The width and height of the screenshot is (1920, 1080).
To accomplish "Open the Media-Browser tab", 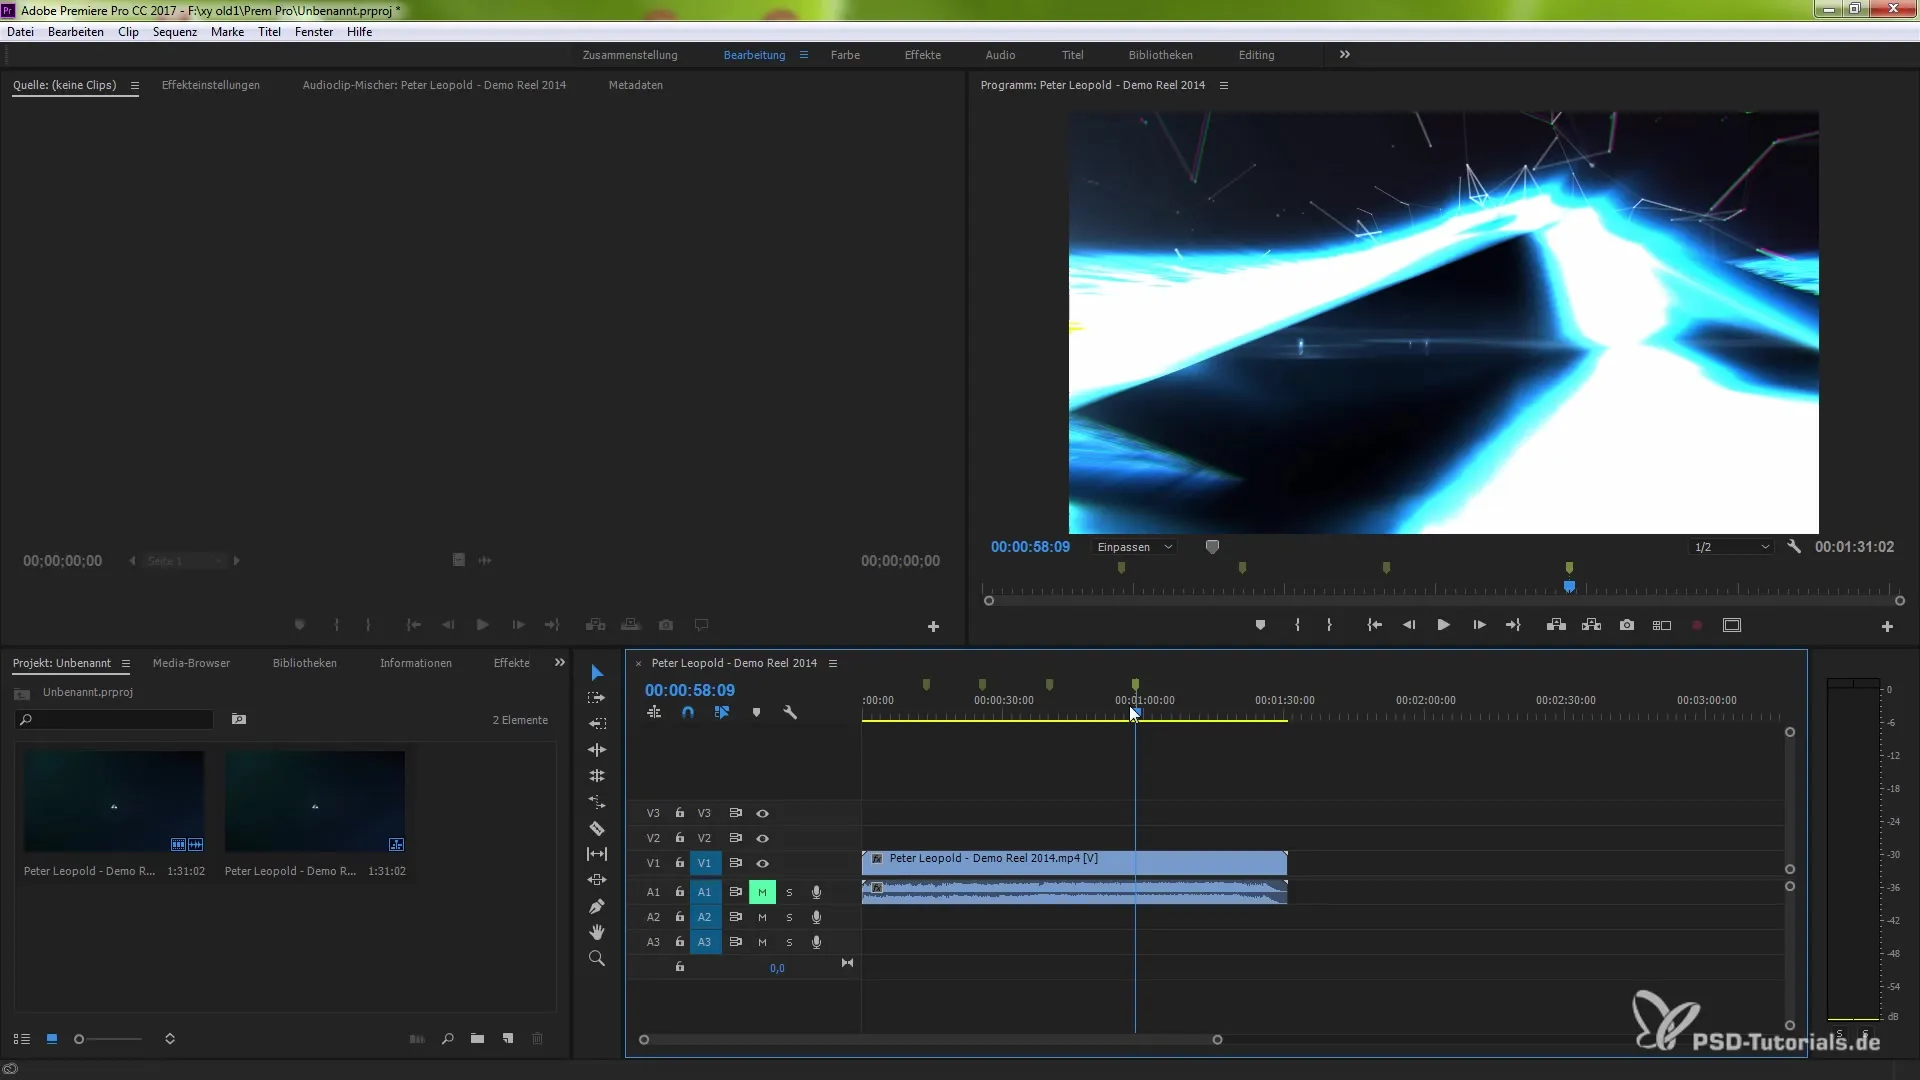I will pyautogui.click(x=191, y=663).
